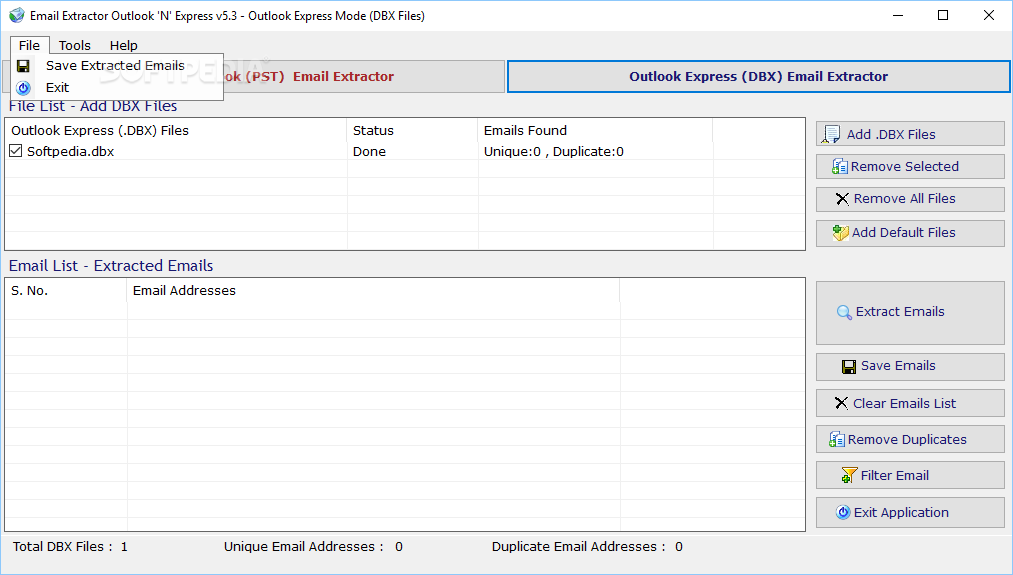Open the File menu

coord(29,45)
